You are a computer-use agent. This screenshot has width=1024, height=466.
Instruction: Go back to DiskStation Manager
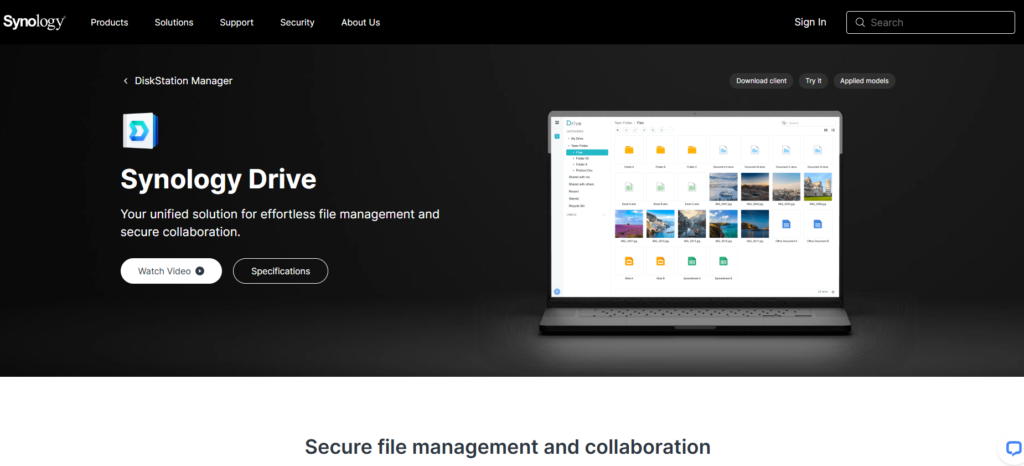point(184,81)
